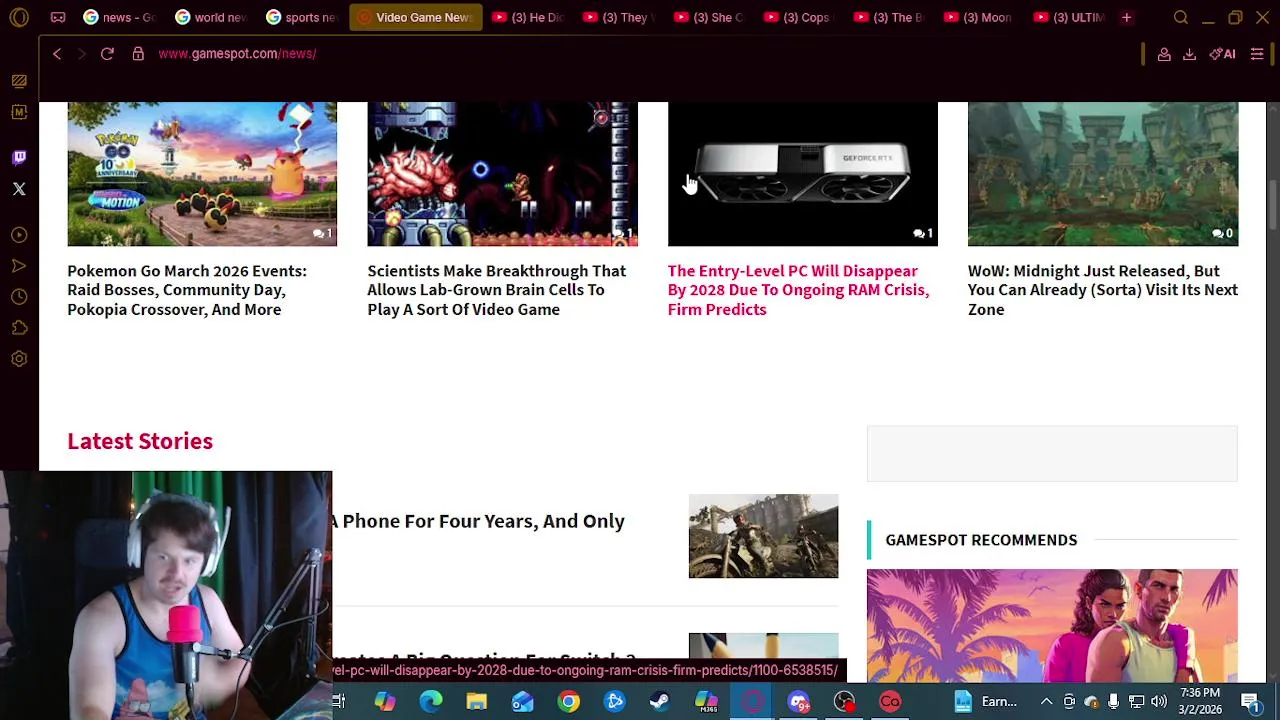
Task: Open the WoW Midnight zone thumbnail
Action: (x=1103, y=174)
